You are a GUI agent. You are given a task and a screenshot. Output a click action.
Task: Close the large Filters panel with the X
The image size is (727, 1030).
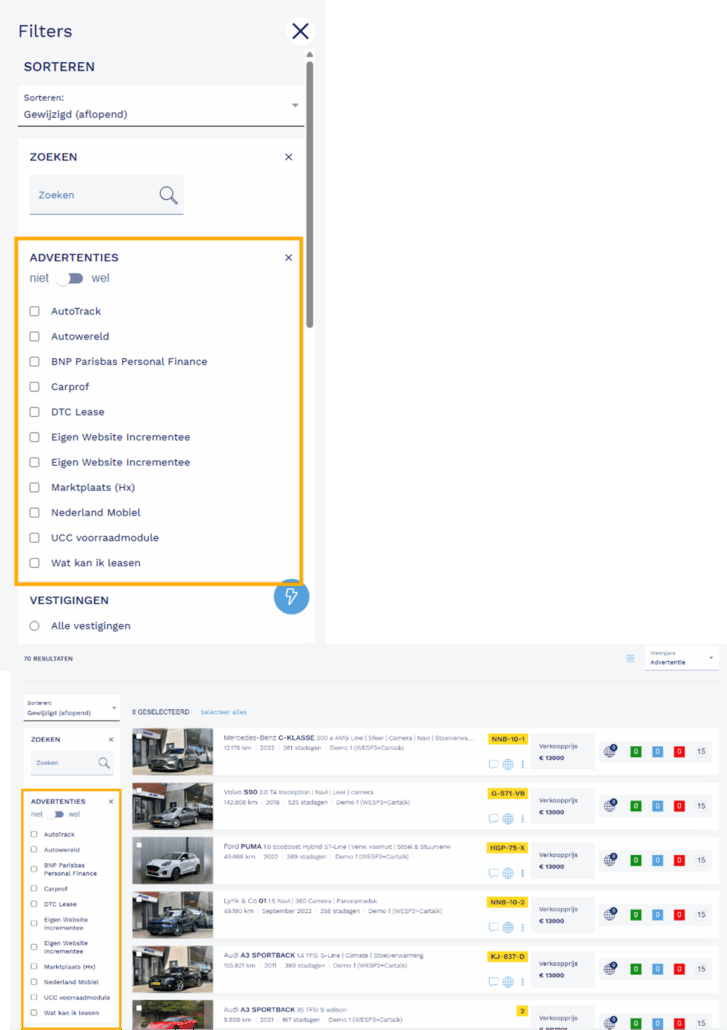coord(300,31)
